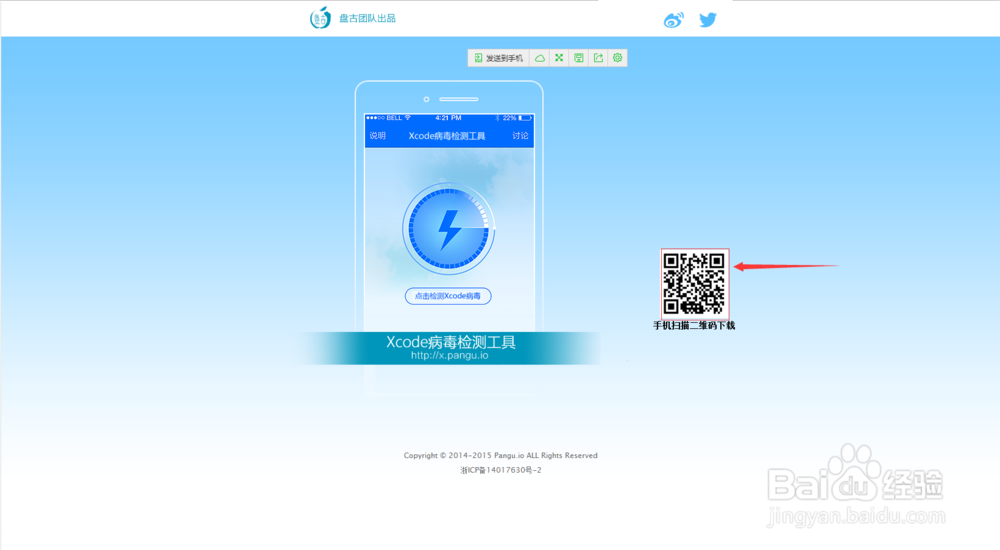Image resolution: width=1000 pixels, height=550 pixels.
Task: Click the 发送到手机 send-to-phone button
Action: point(499,58)
